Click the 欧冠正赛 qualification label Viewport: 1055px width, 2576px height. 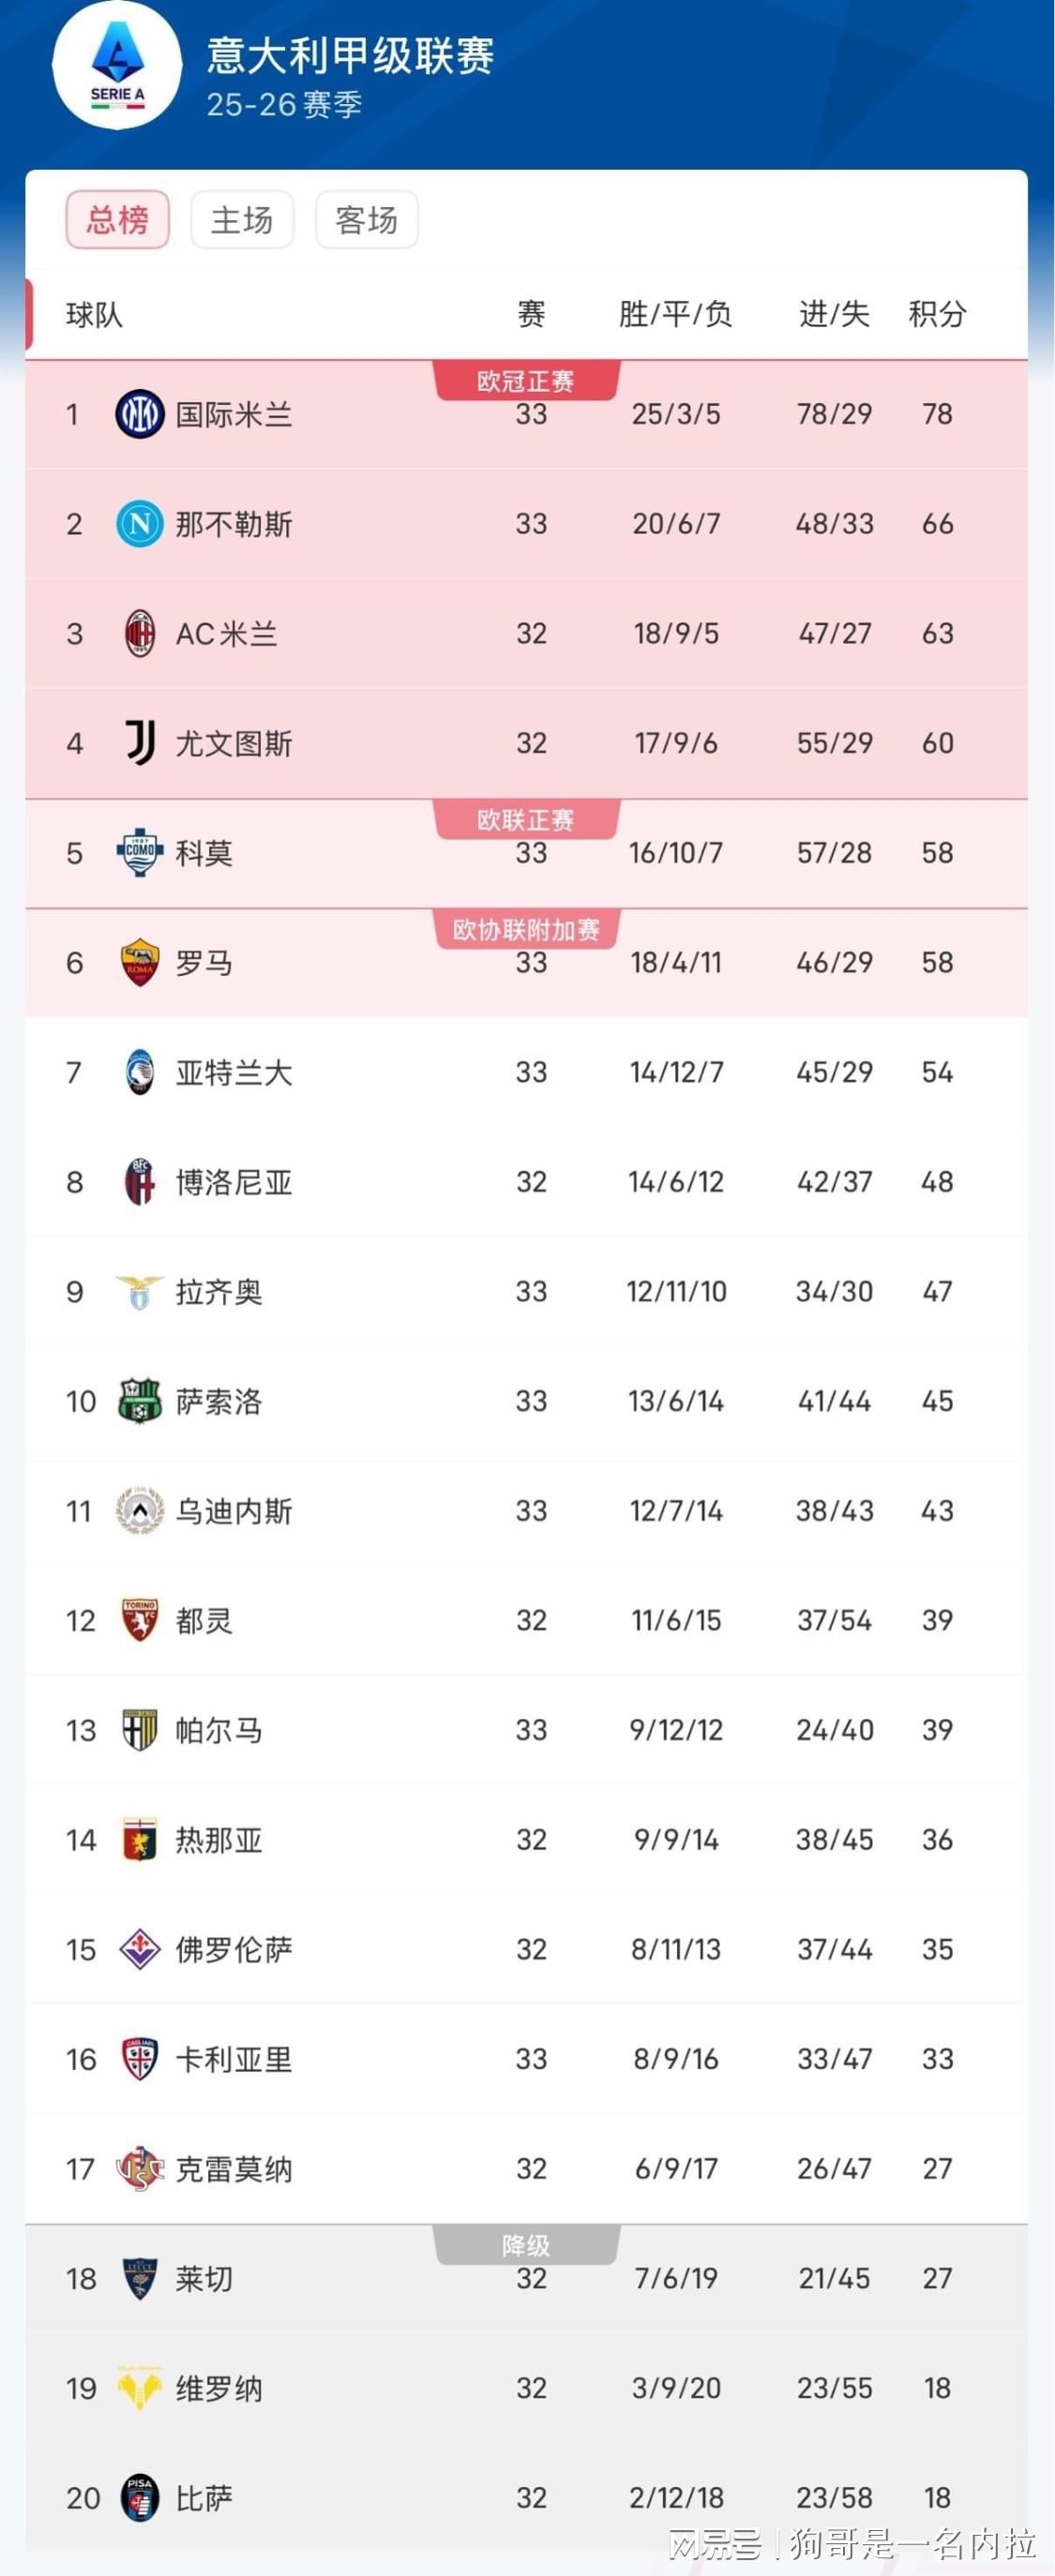[525, 380]
